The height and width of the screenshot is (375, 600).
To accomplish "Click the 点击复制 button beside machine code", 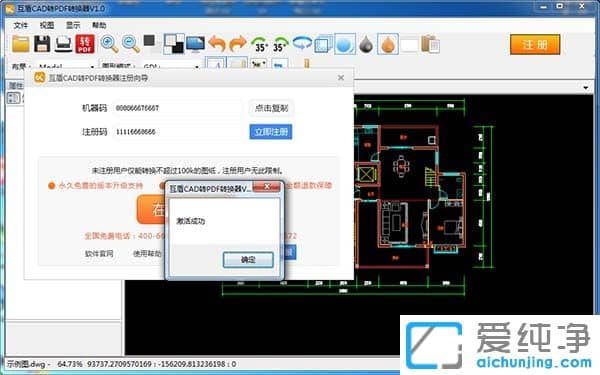I will coord(271,108).
